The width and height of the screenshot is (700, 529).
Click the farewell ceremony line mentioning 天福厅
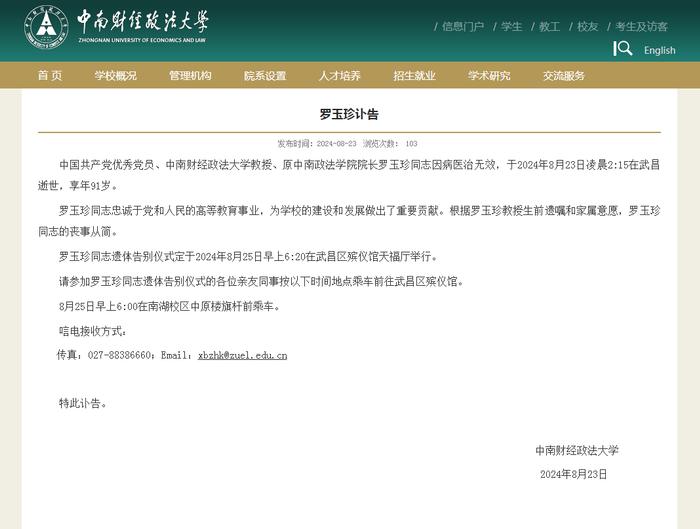coord(249,256)
